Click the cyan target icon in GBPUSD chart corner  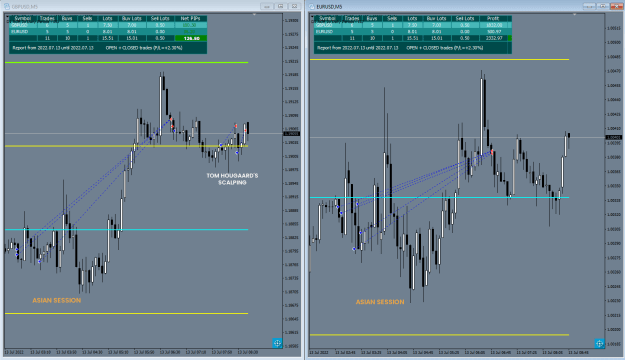point(277,343)
